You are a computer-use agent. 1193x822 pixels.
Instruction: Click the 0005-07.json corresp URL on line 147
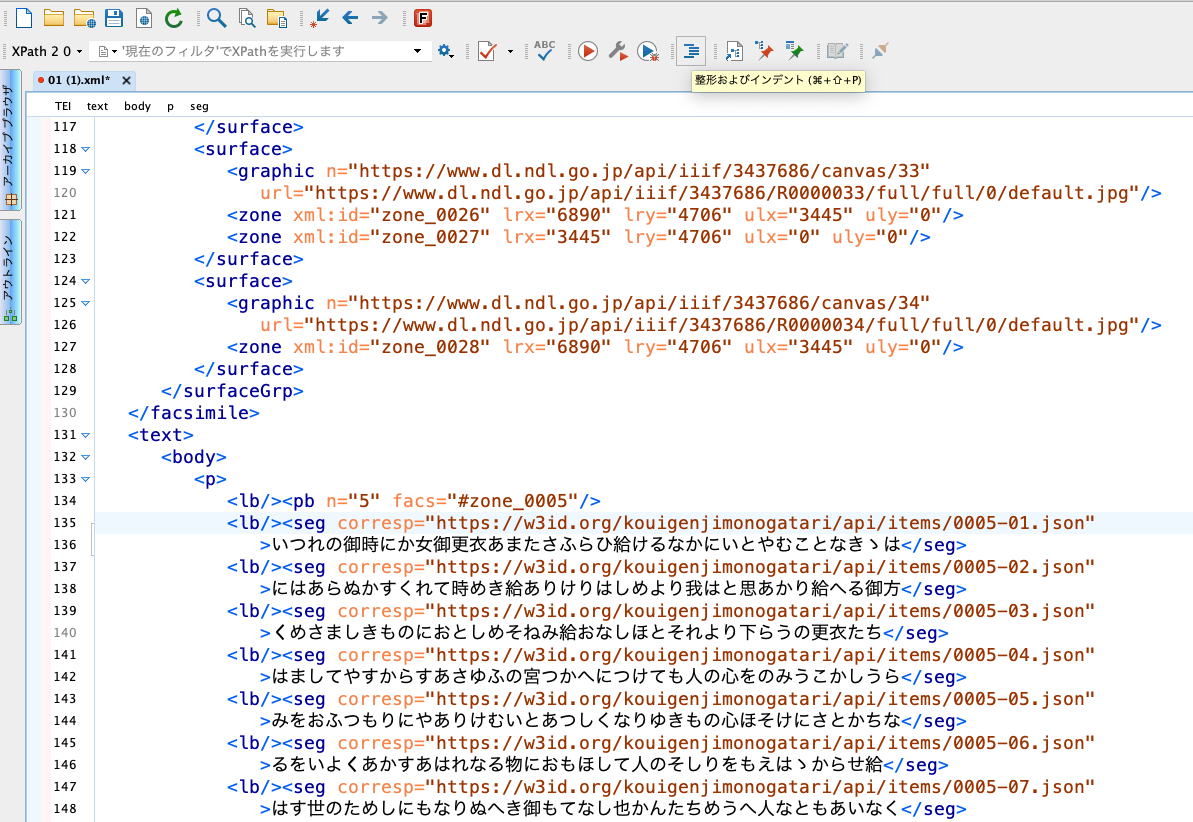click(x=760, y=787)
